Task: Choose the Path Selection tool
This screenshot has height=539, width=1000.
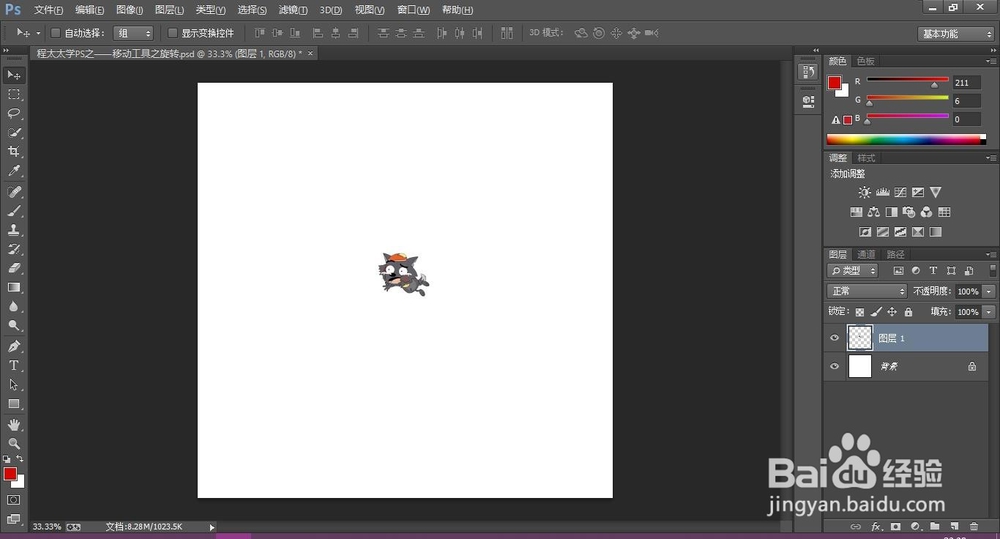Action: coord(13,385)
